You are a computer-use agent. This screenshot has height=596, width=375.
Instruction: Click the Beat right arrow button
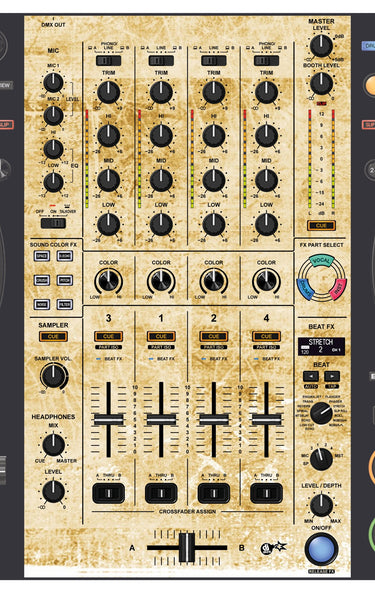[332, 376]
